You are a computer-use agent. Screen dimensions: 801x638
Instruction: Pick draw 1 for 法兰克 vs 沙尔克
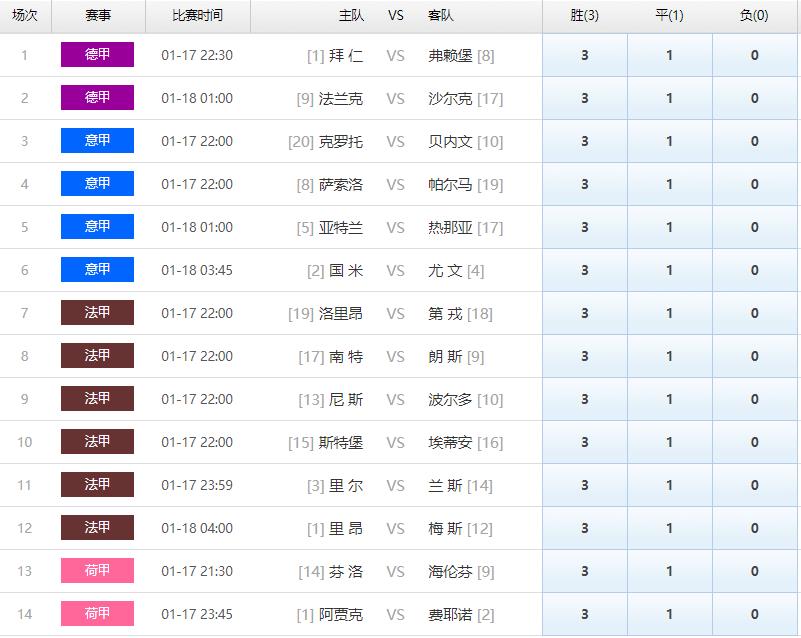pos(670,98)
